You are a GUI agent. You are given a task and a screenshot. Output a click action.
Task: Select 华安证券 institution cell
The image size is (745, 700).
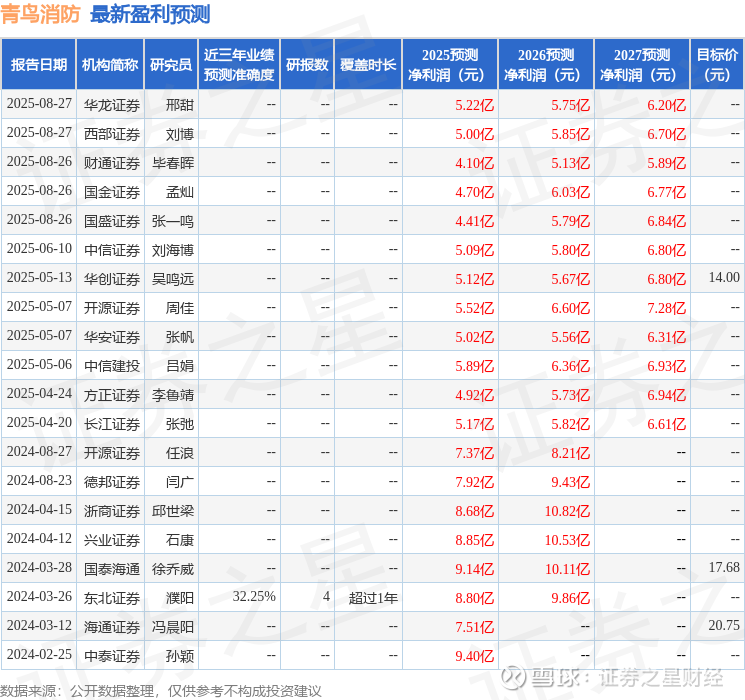(112, 337)
